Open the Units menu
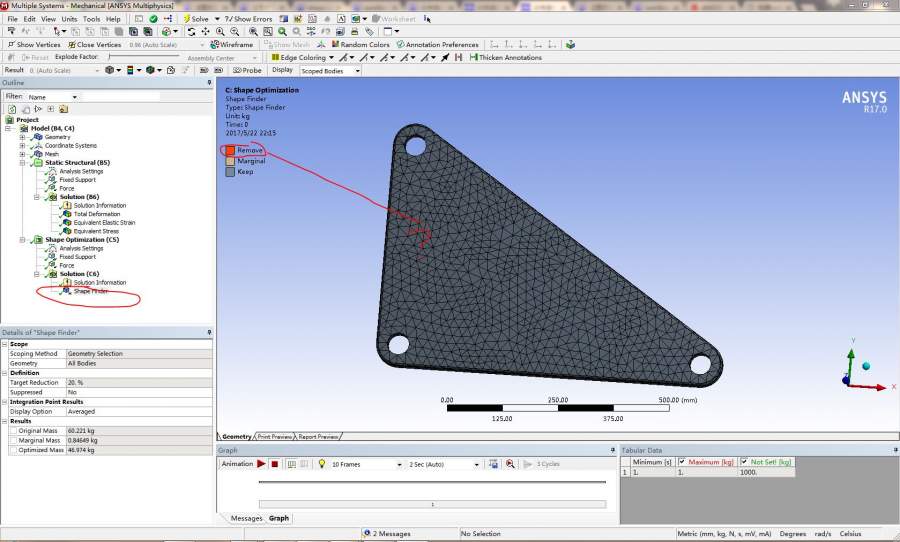Viewport: 900px width, 542px height. point(69,19)
